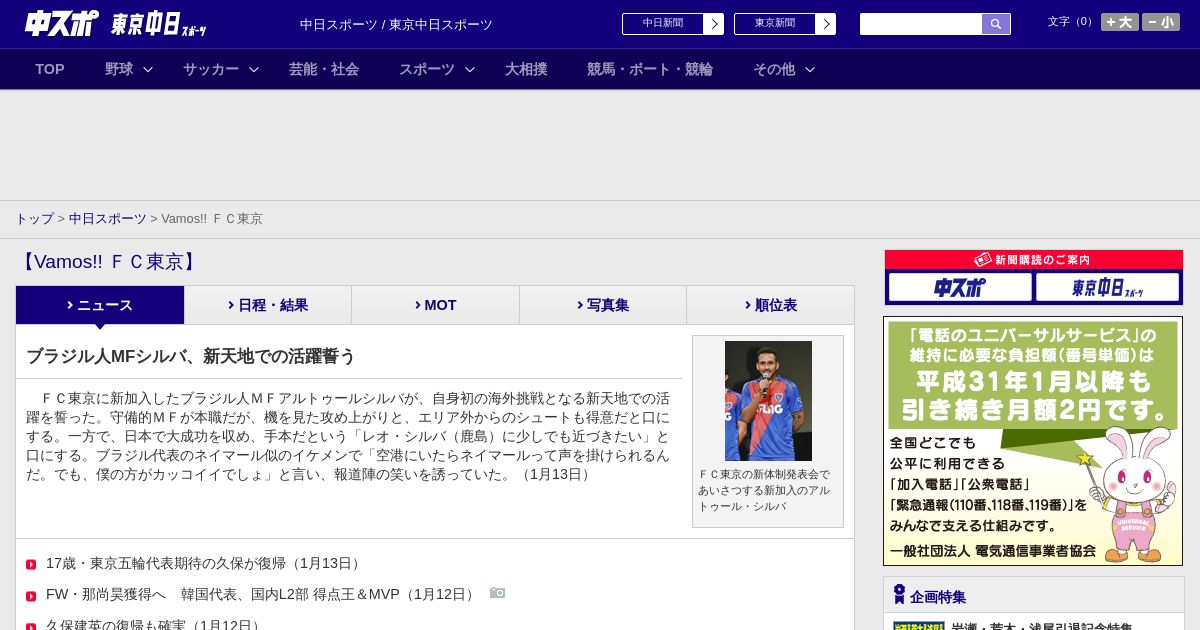The width and height of the screenshot is (1200, 630).
Task: Open article 17歳・東京五輪代表期待の久保が復帰
Action: (x=205, y=564)
